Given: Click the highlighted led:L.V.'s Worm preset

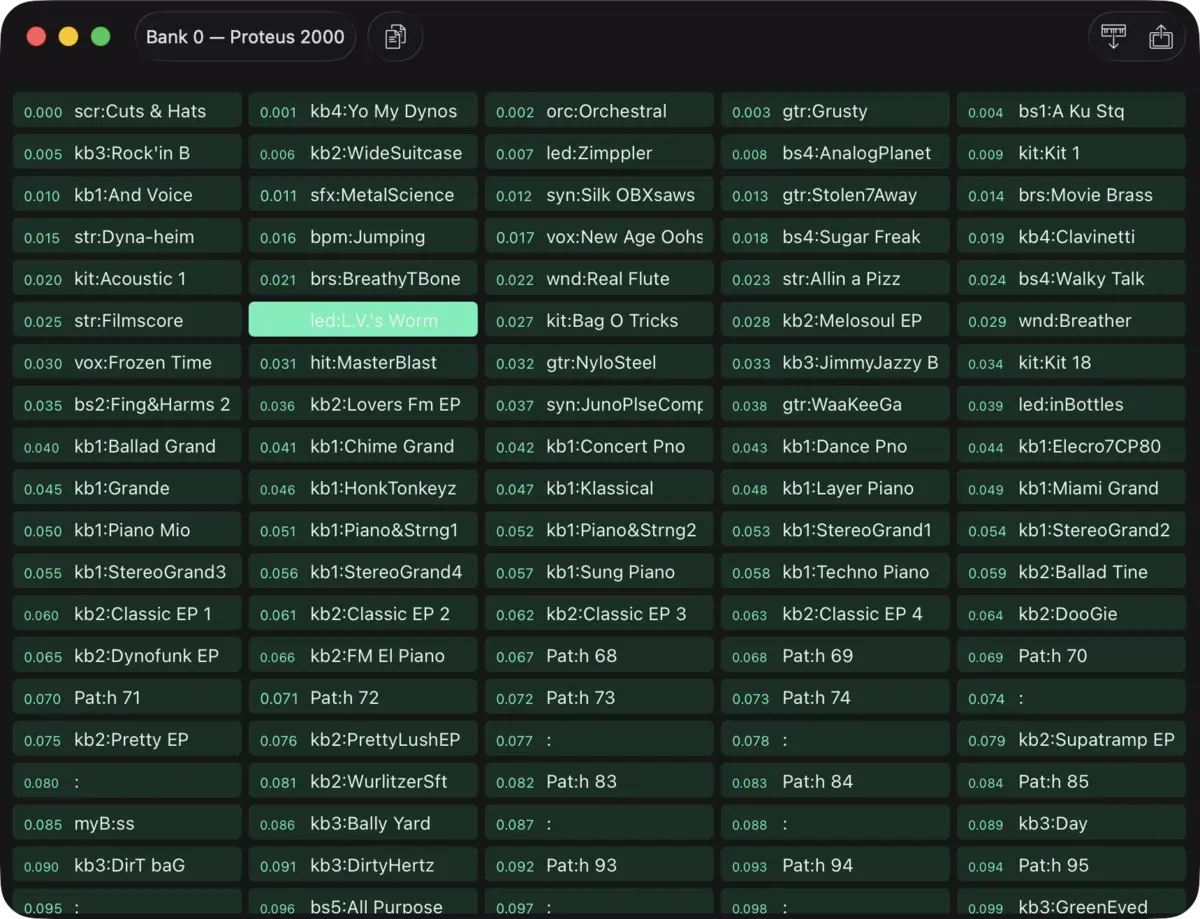Looking at the screenshot, I should (x=363, y=321).
